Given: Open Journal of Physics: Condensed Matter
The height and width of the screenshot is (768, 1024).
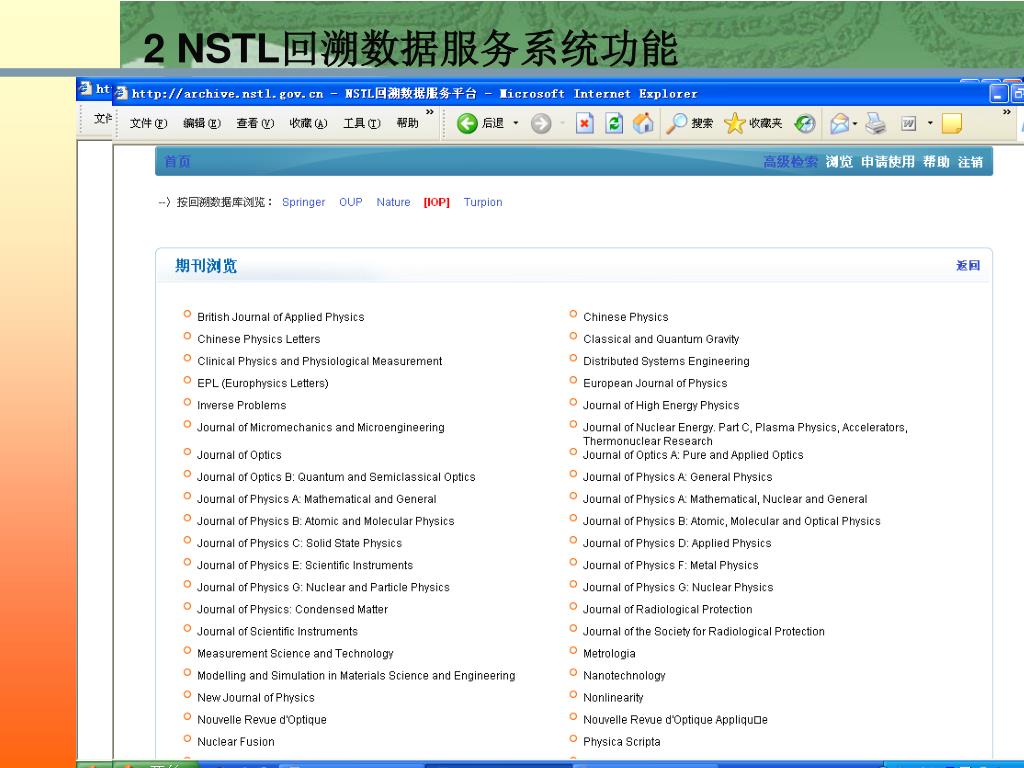Looking at the screenshot, I should (293, 609).
